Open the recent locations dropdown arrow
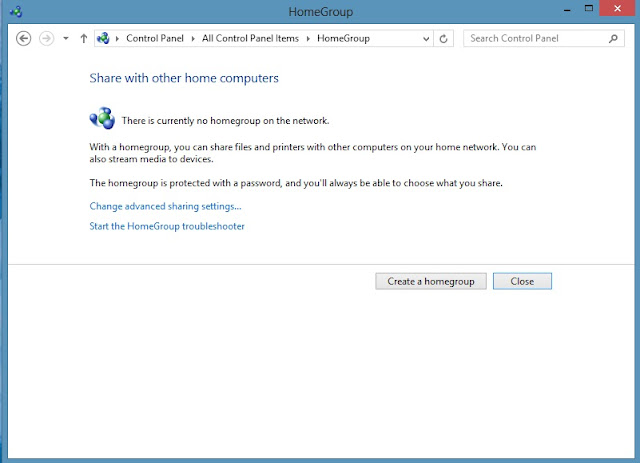Image resolution: width=640 pixels, height=463 pixels. click(66, 38)
